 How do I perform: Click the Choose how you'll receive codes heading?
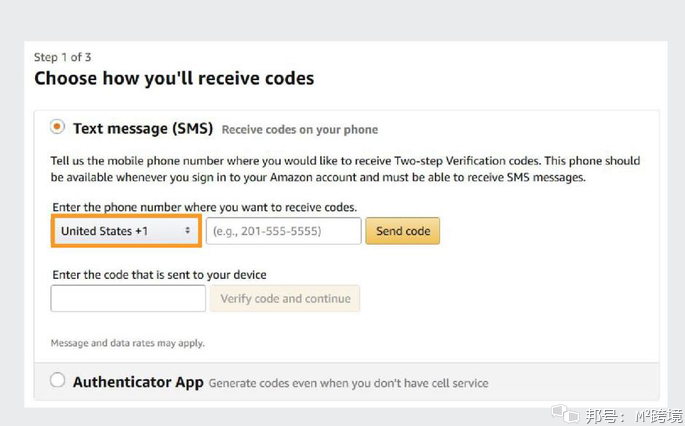[x=174, y=79]
